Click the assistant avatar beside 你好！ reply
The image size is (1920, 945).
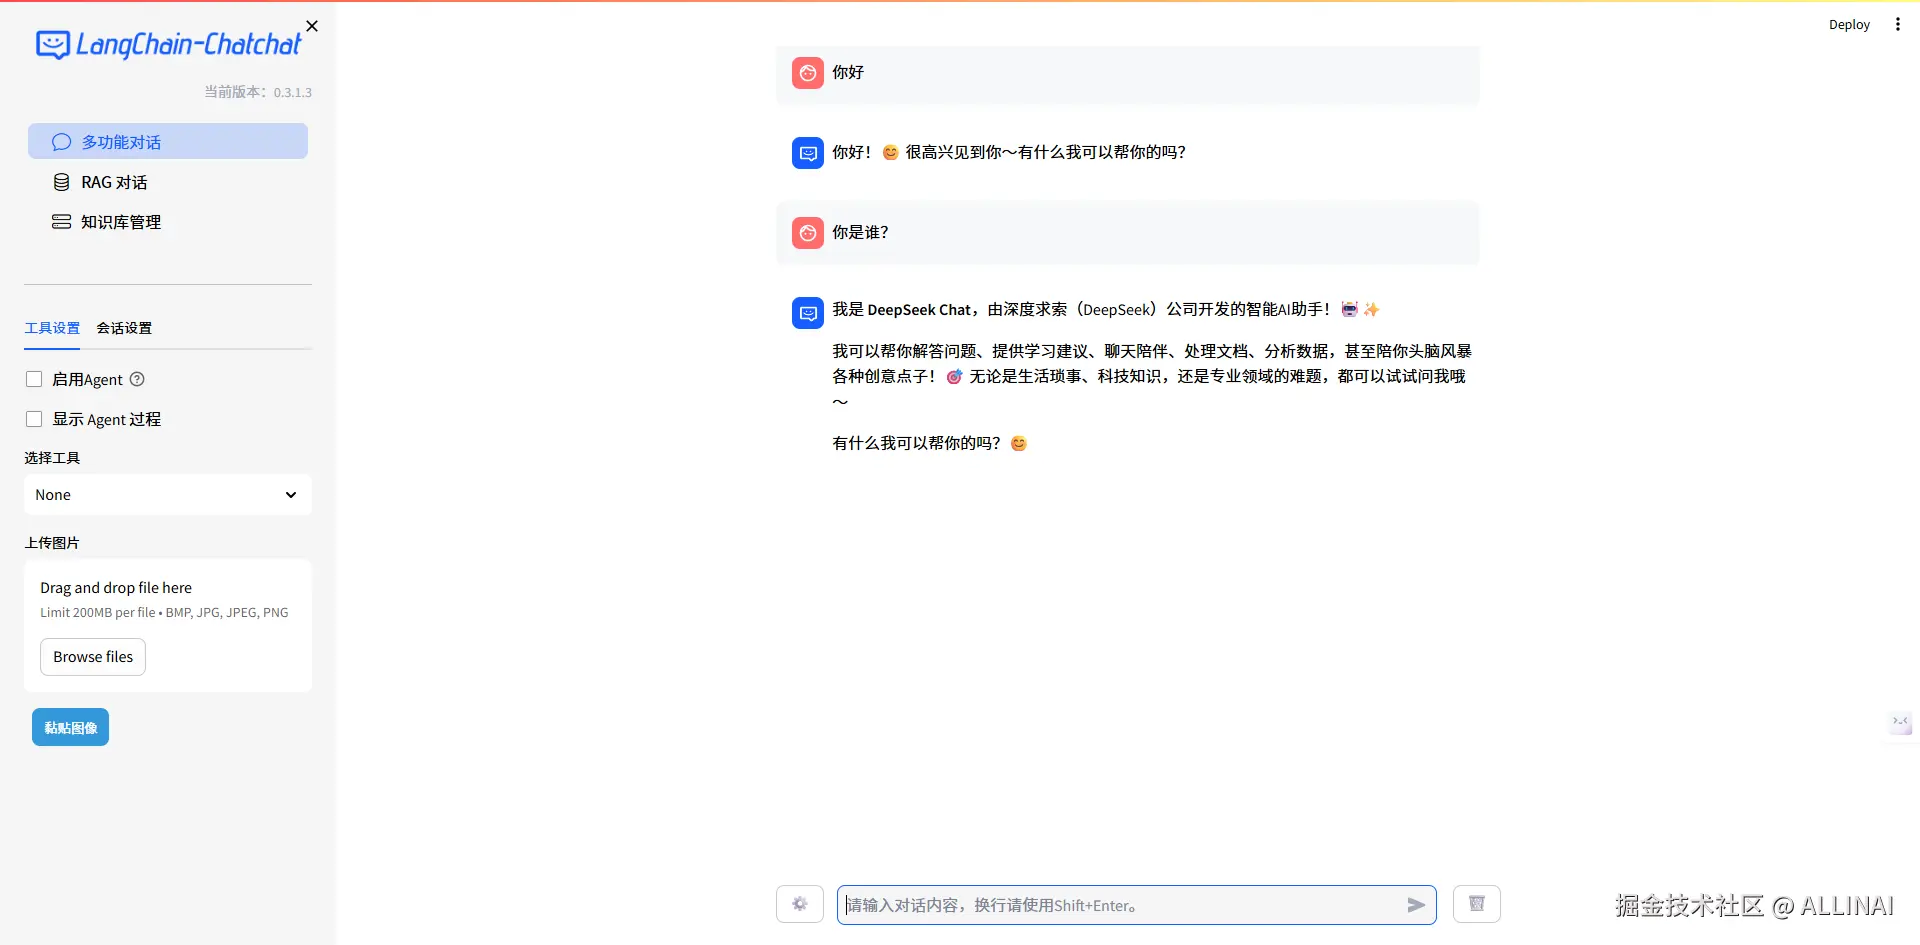[808, 153]
